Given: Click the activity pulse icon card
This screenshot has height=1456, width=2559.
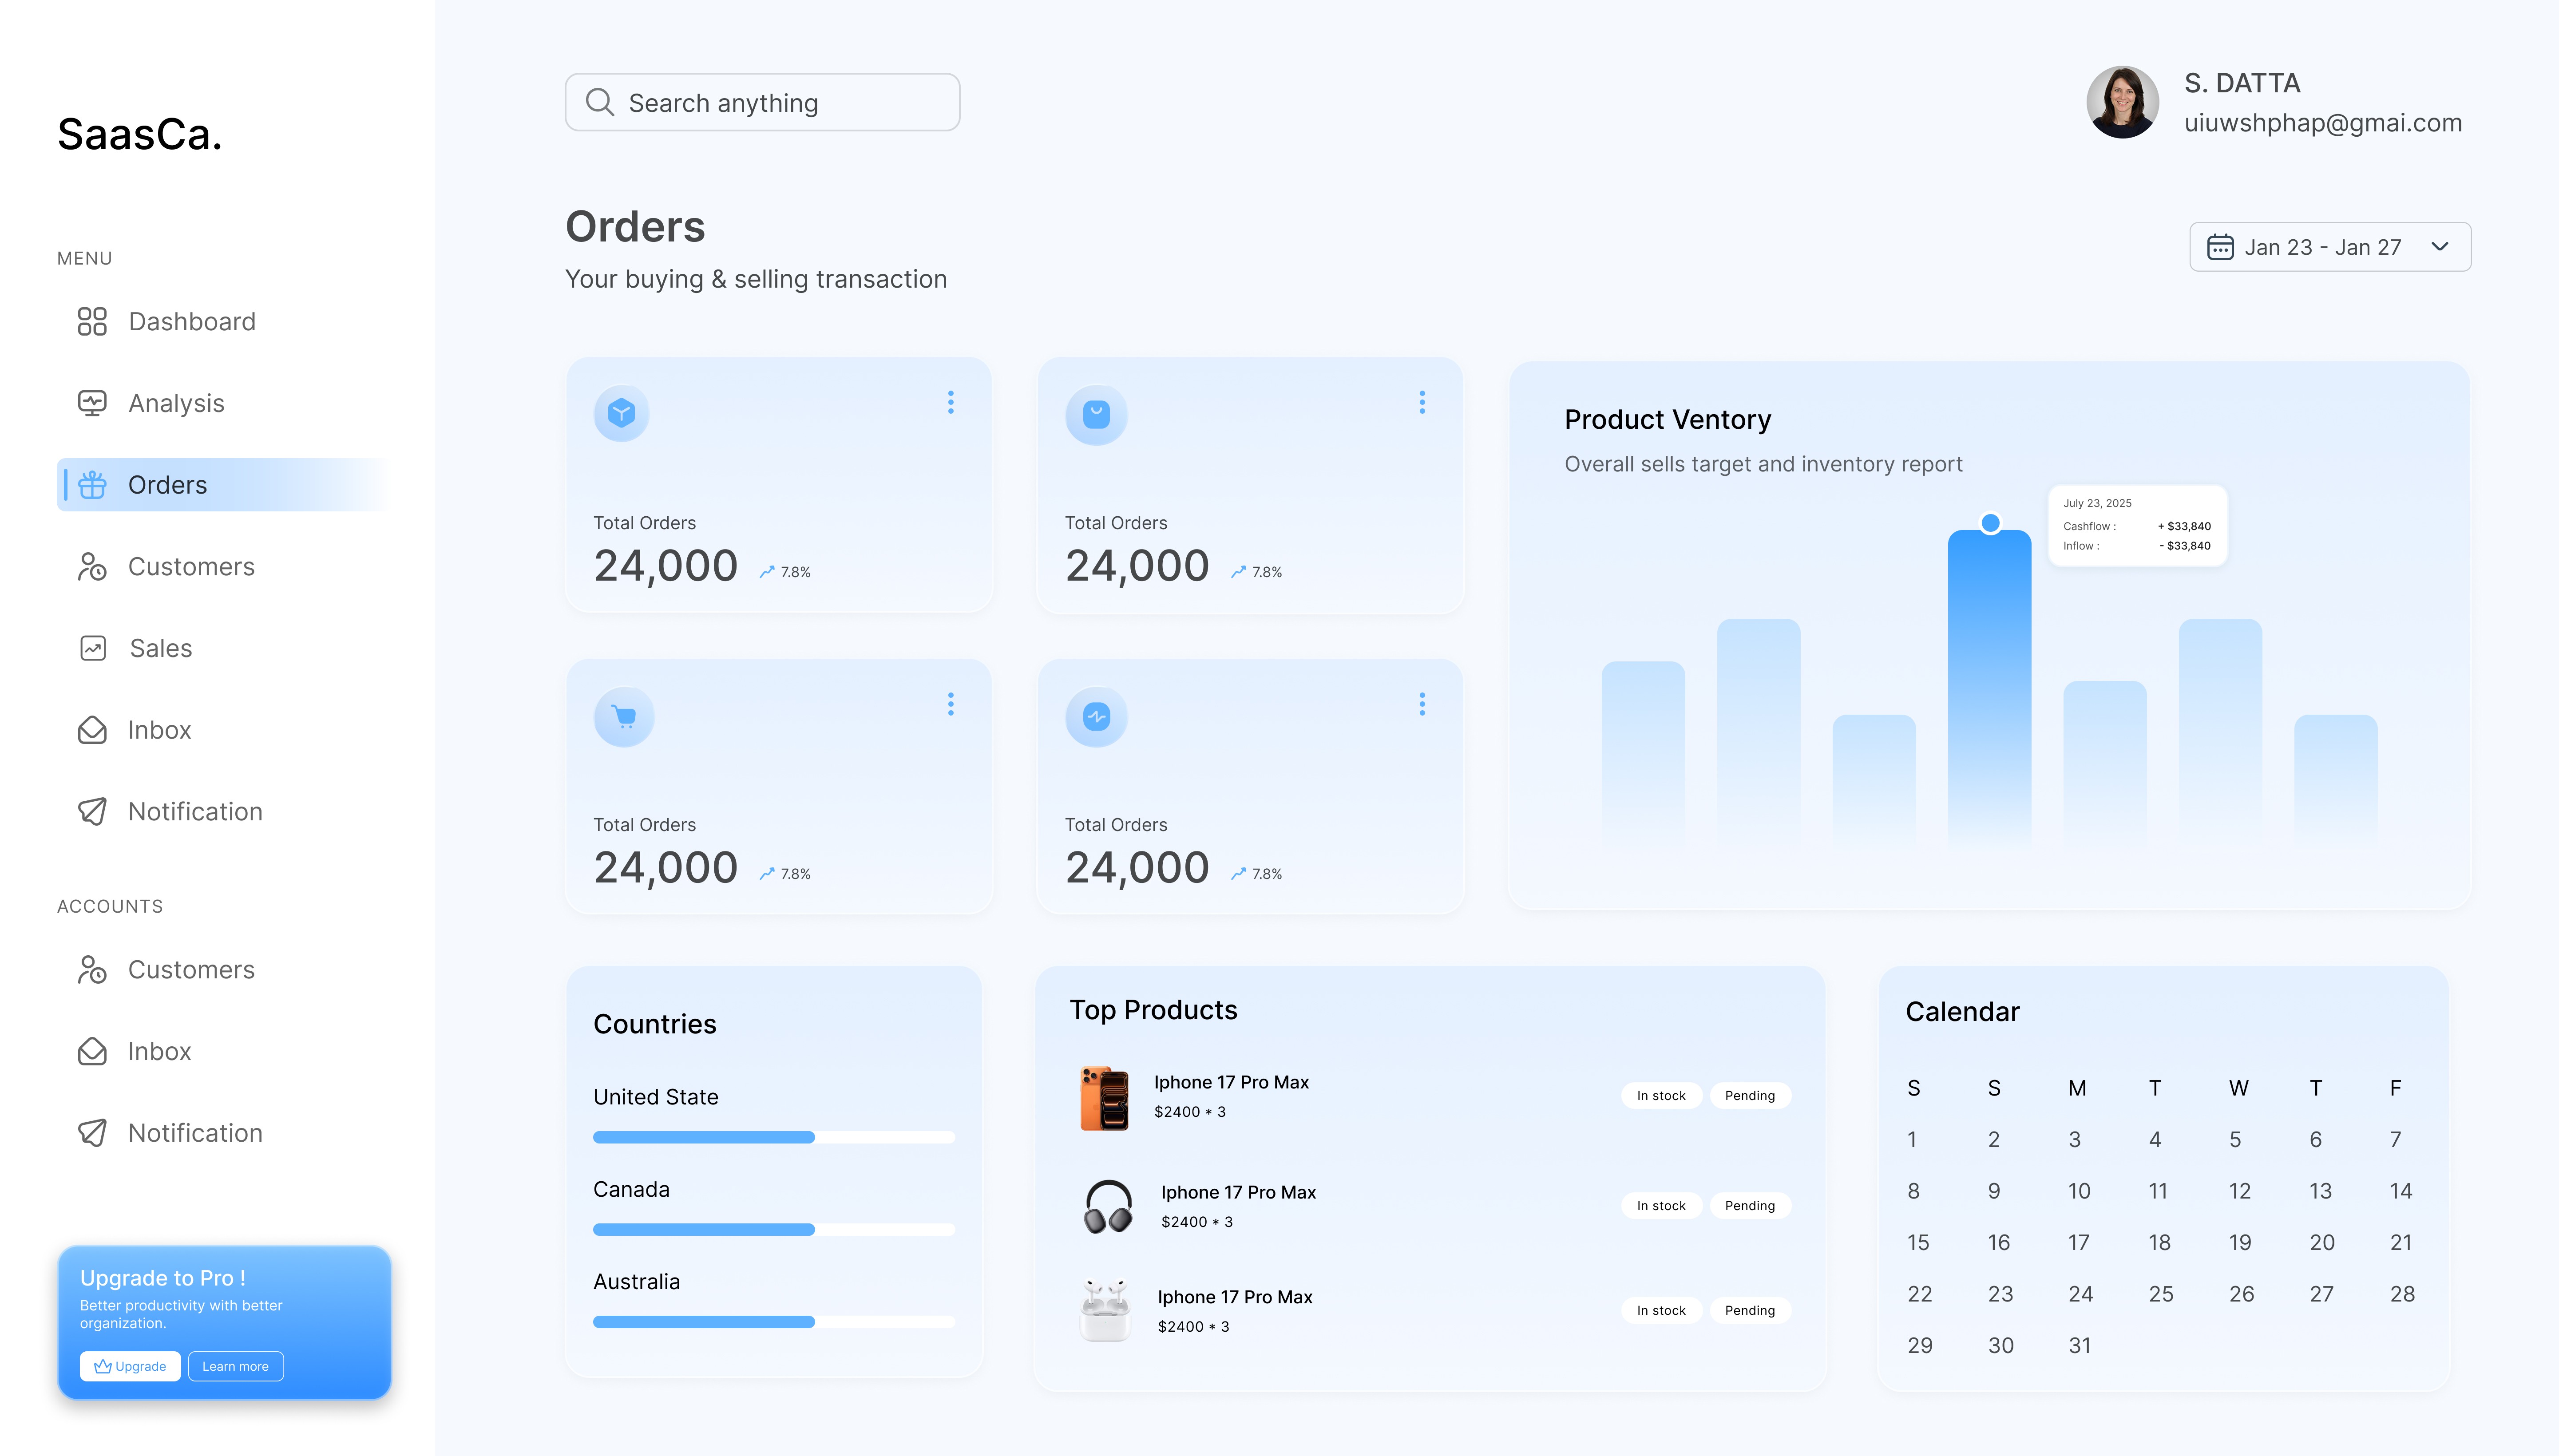Looking at the screenshot, I should coord(1096,716).
